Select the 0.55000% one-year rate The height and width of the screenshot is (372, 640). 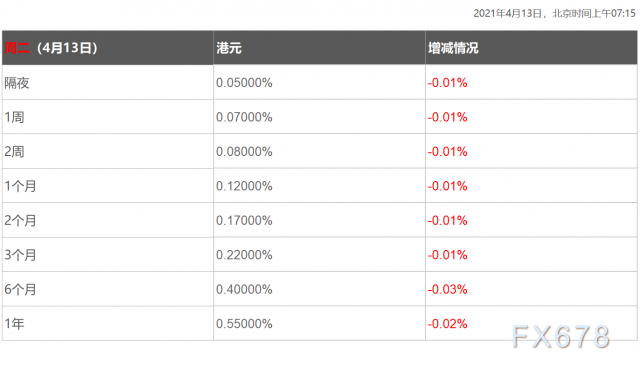click(x=244, y=324)
